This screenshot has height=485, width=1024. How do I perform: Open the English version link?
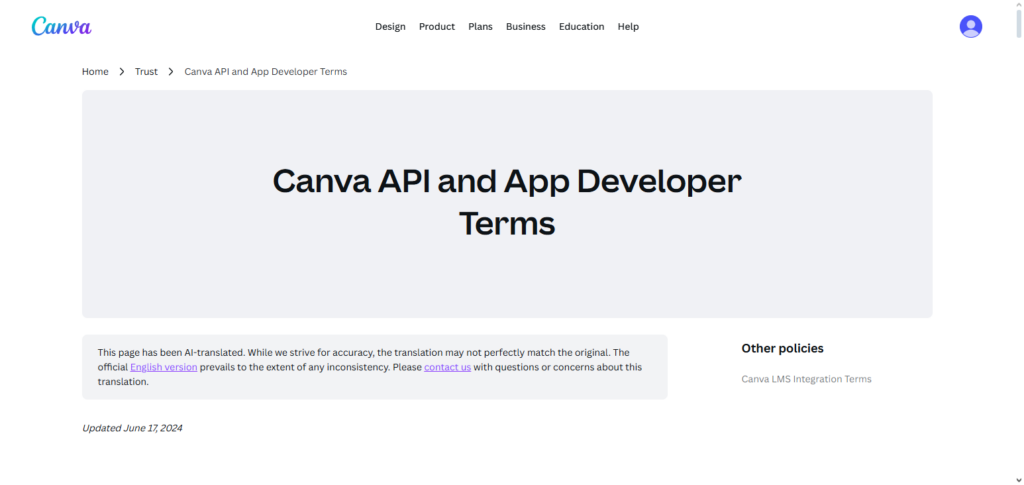tap(164, 367)
